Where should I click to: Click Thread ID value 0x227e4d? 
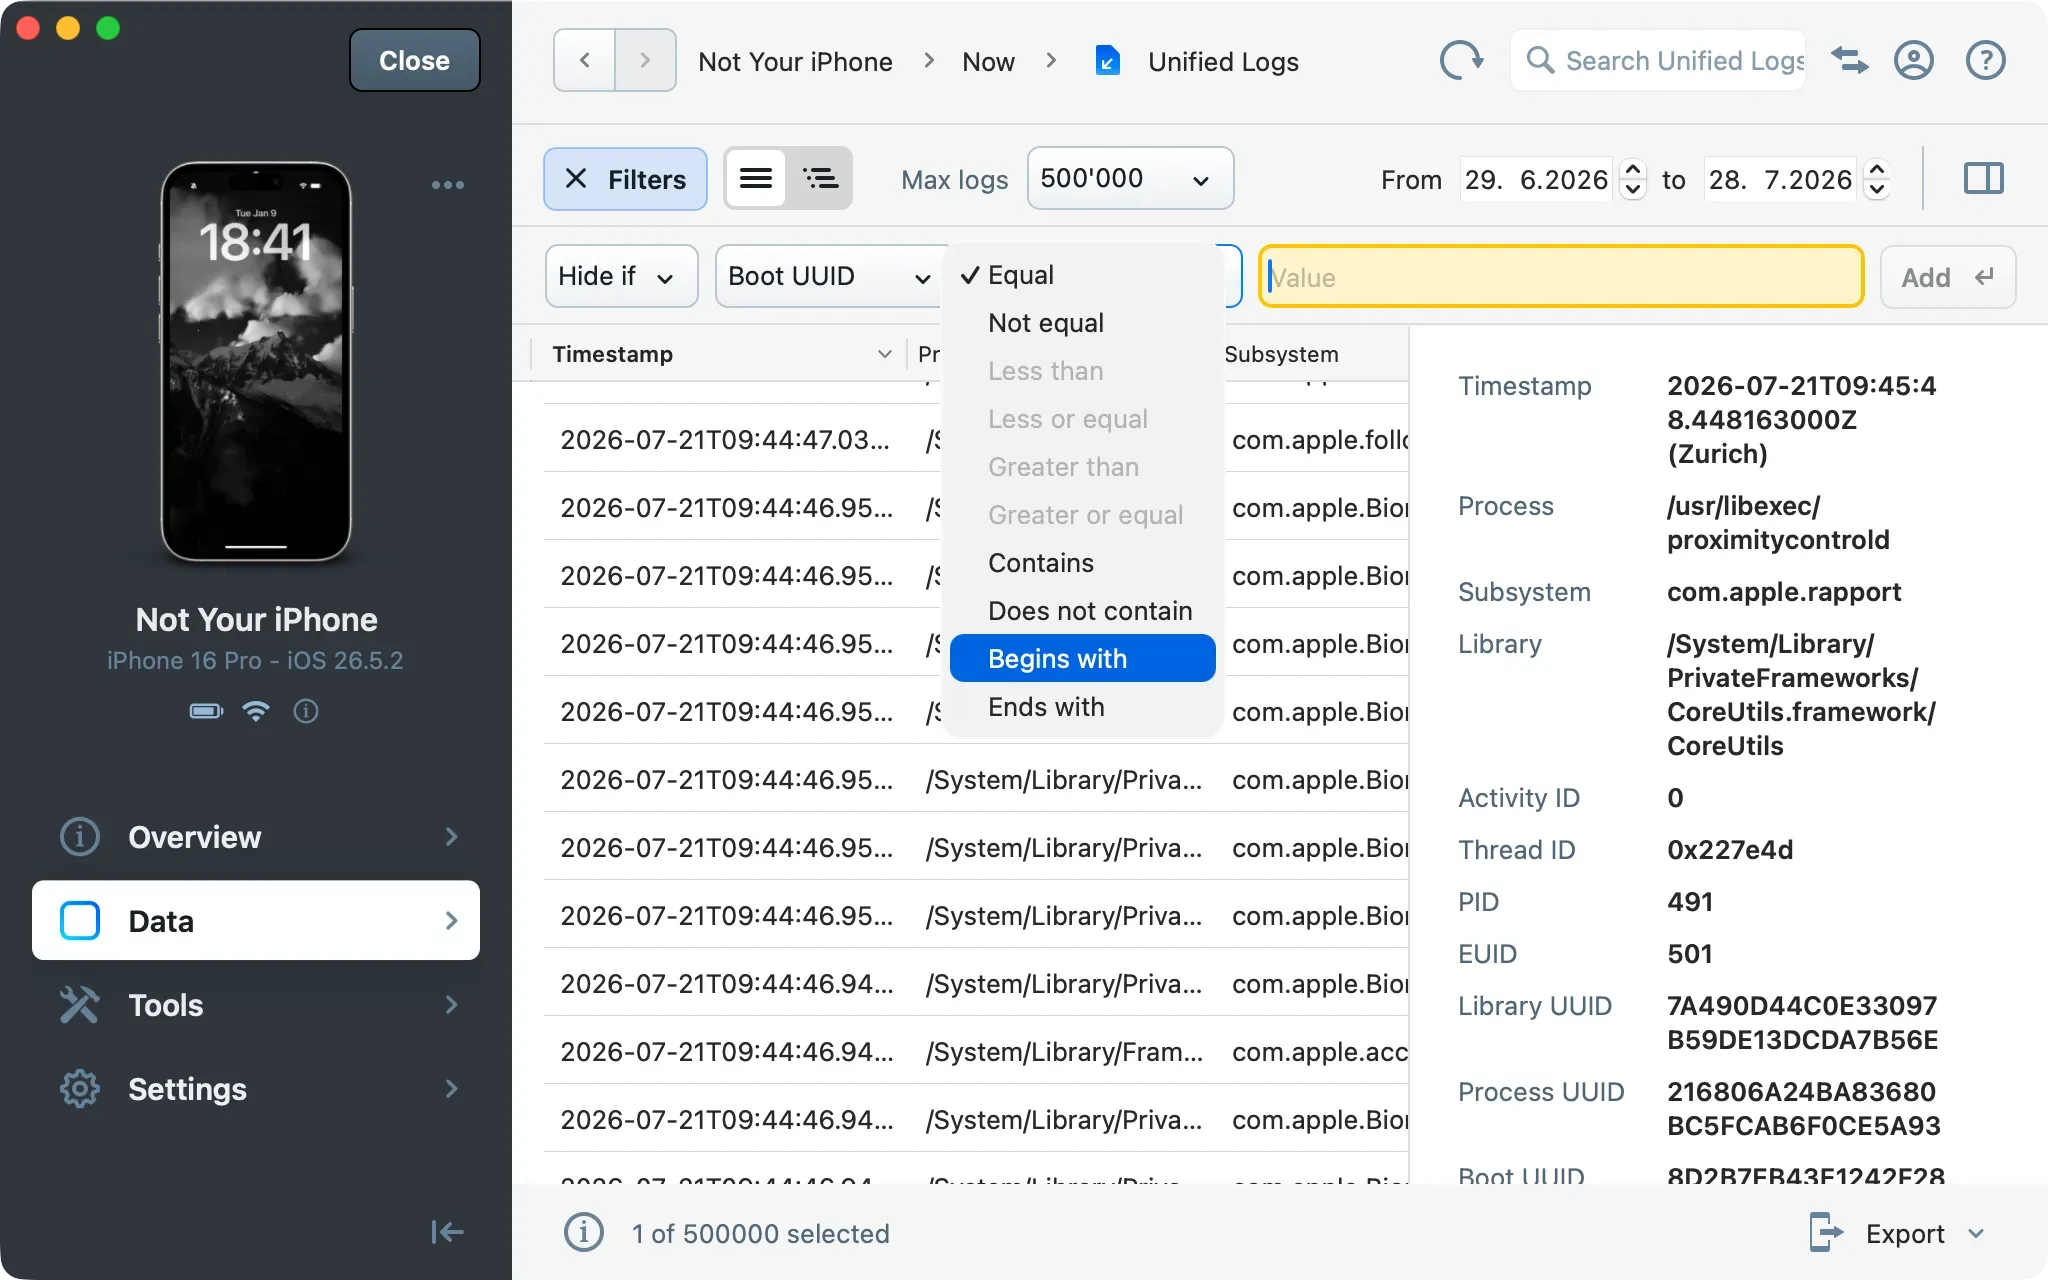point(1730,850)
